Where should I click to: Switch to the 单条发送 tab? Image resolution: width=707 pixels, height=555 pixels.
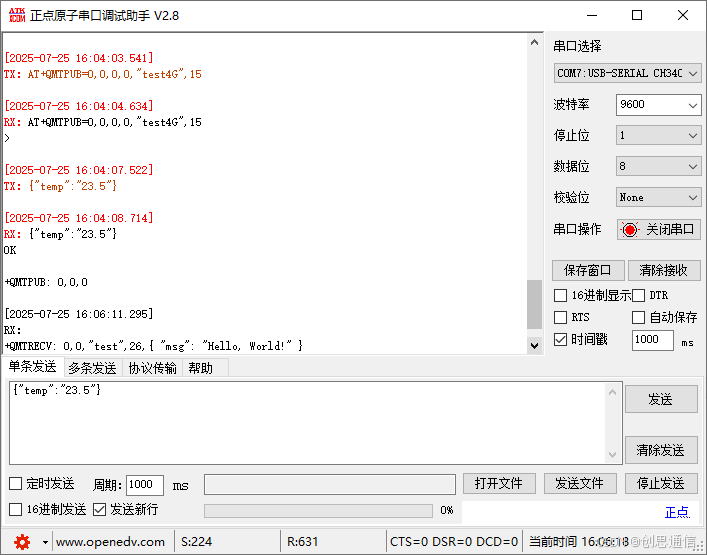tap(32, 367)
